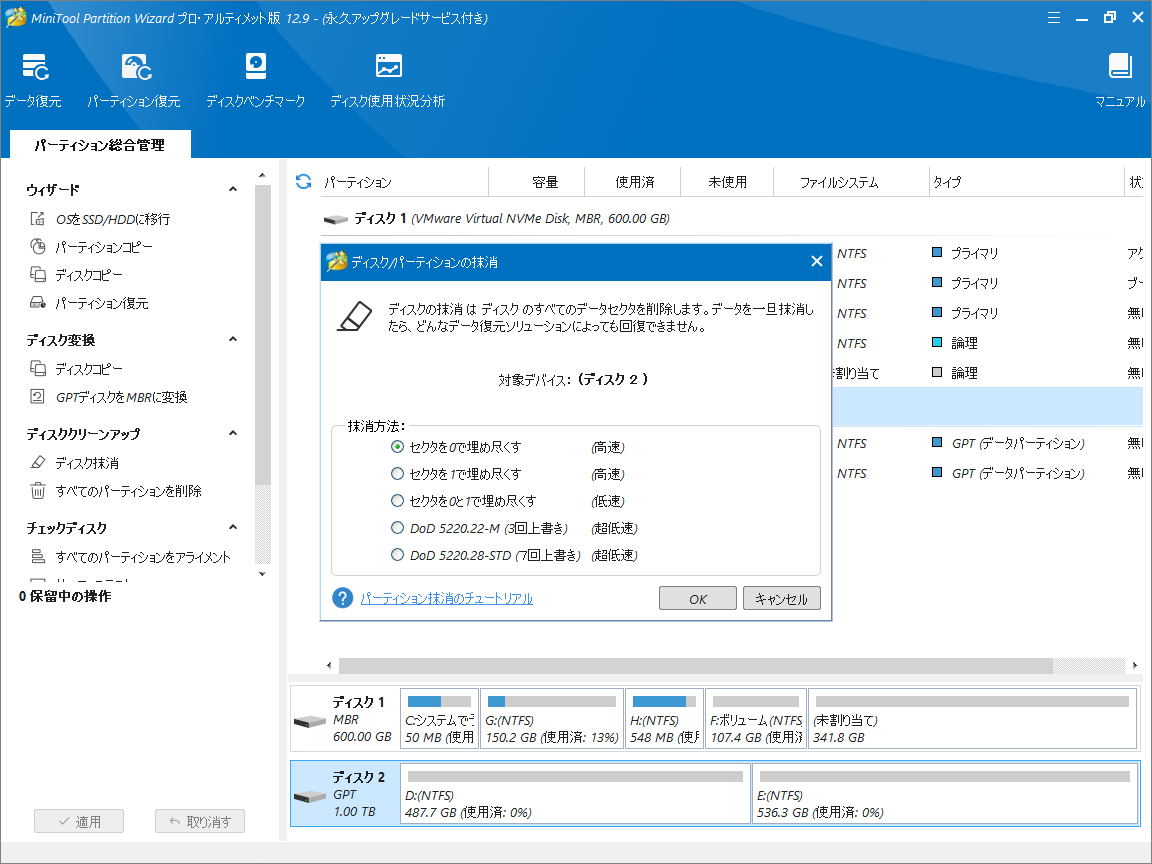This screenshot has height=864, width=1152.
Task: Launch ディスクベンチマーク (Disk Benchmark)
Action: (x=256, y=80)
